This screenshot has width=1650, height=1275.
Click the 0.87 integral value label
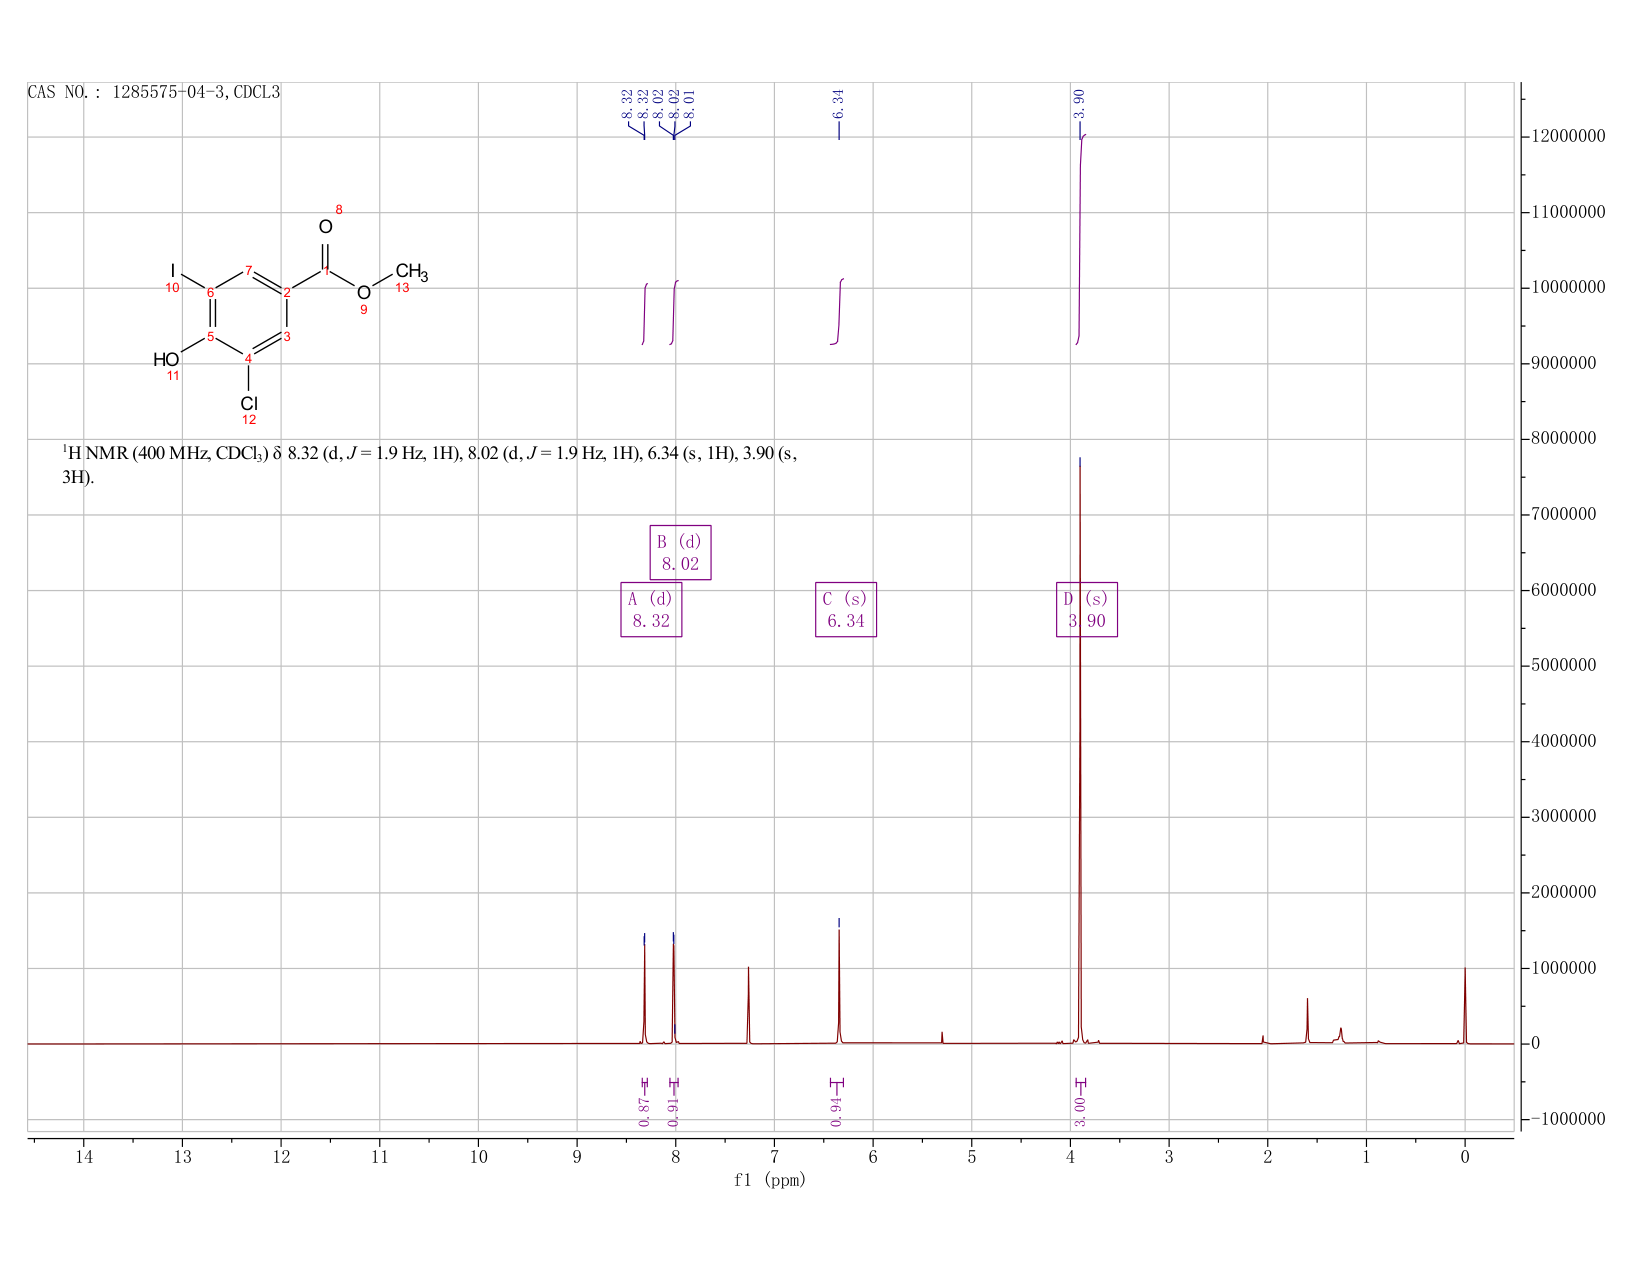pyautogui.click(x=644, y=1111)
